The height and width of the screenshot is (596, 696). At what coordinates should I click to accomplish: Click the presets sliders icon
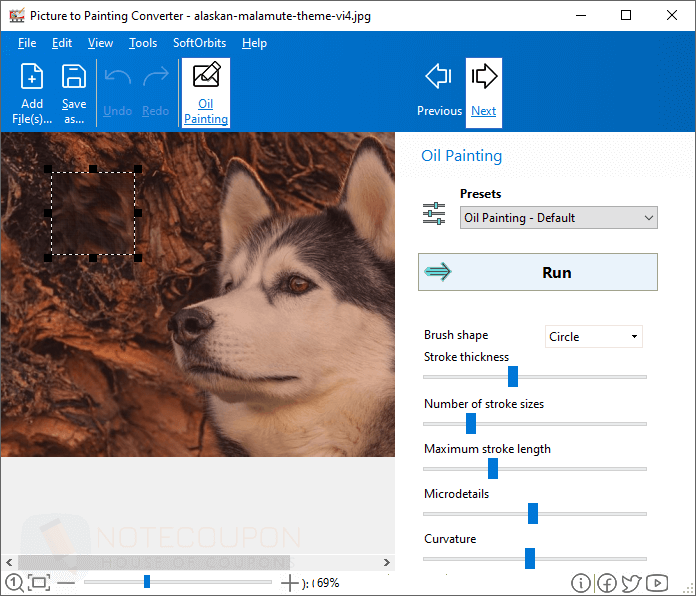pyautogui.click(x=434, y=213)
